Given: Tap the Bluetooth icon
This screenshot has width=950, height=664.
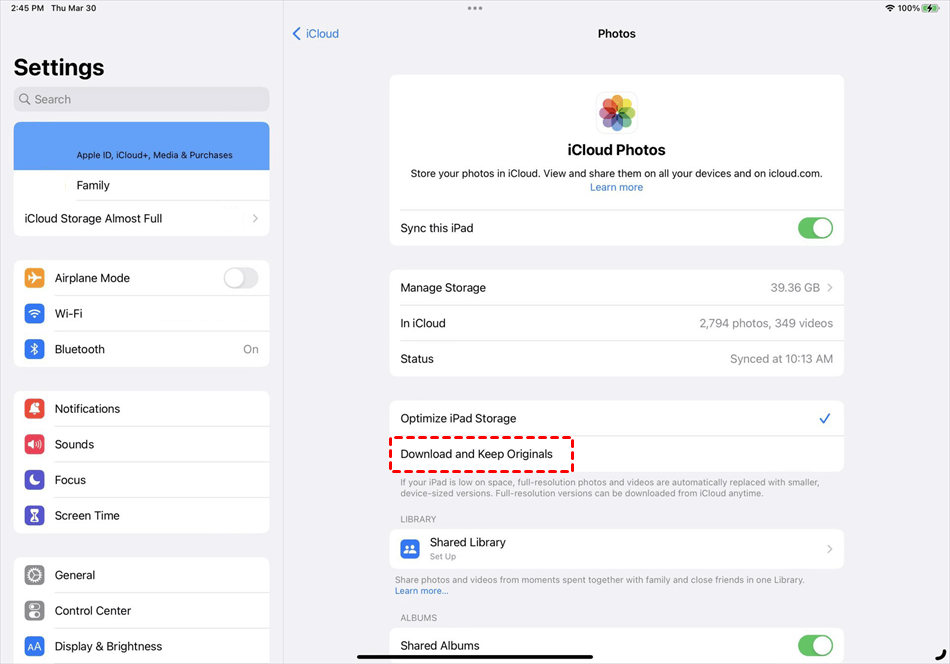Looking at the screenshot, I should coord(35,349).
